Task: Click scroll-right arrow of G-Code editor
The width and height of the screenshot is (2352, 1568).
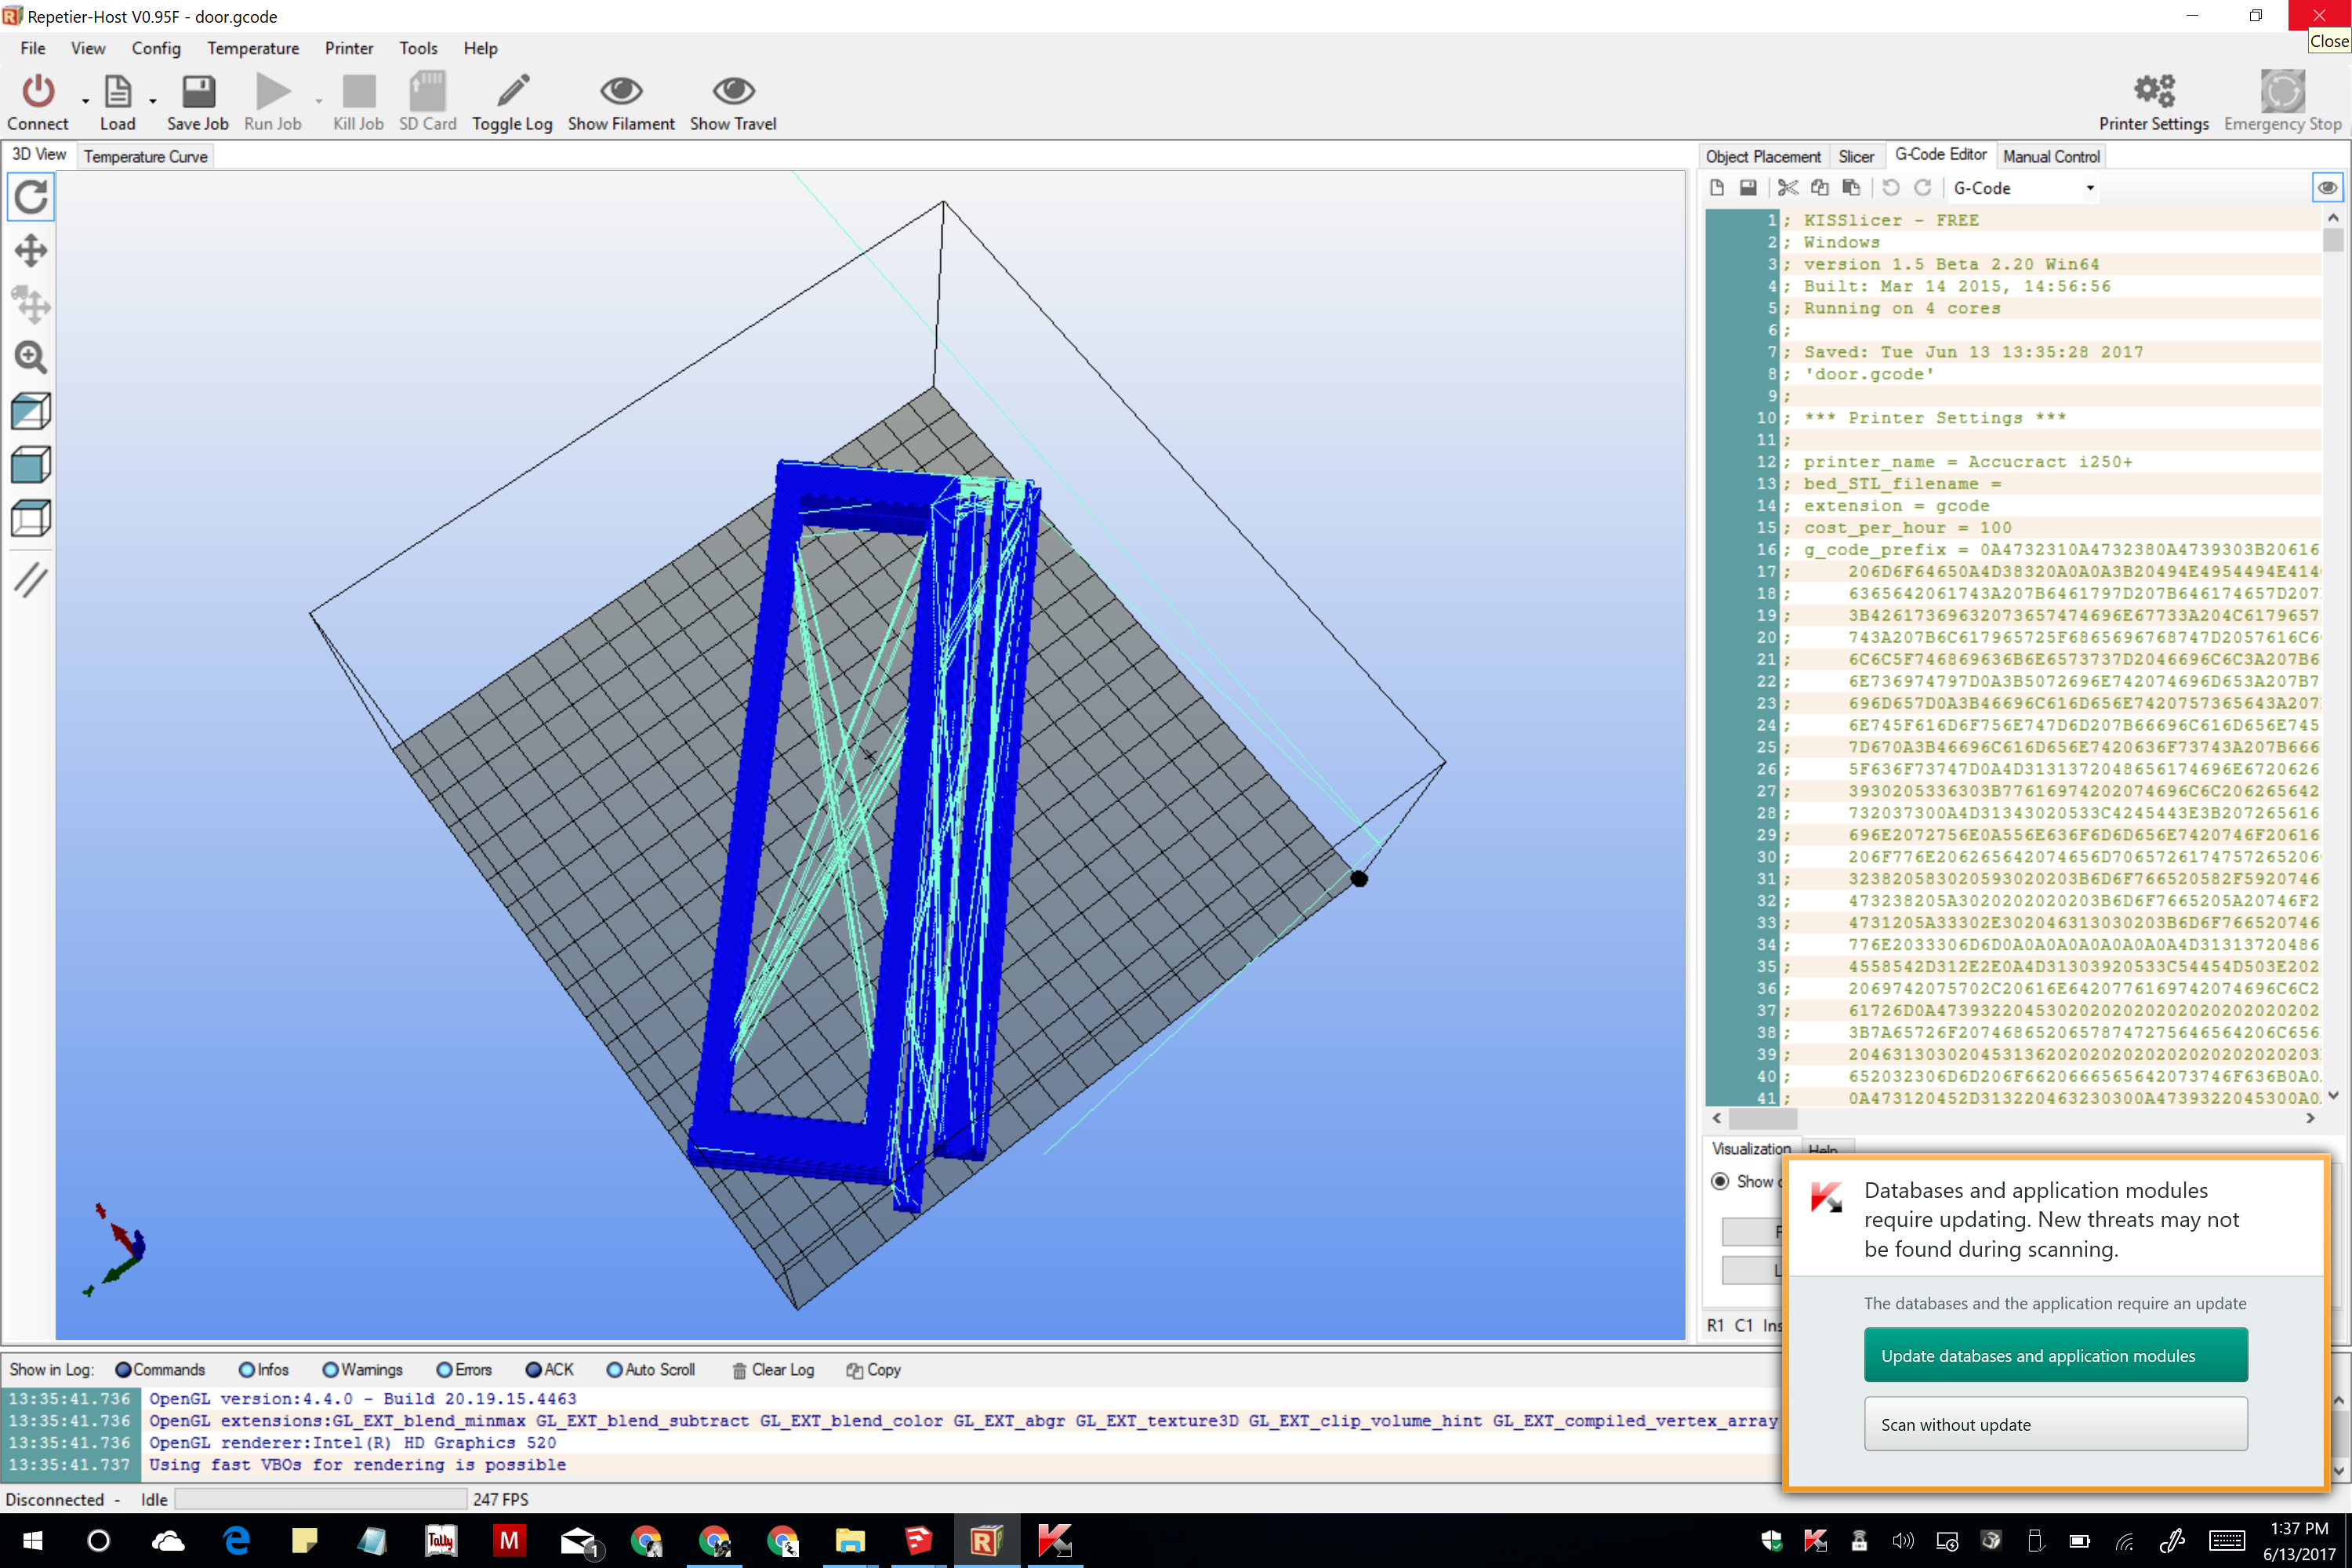Action: (2310, 1119)
